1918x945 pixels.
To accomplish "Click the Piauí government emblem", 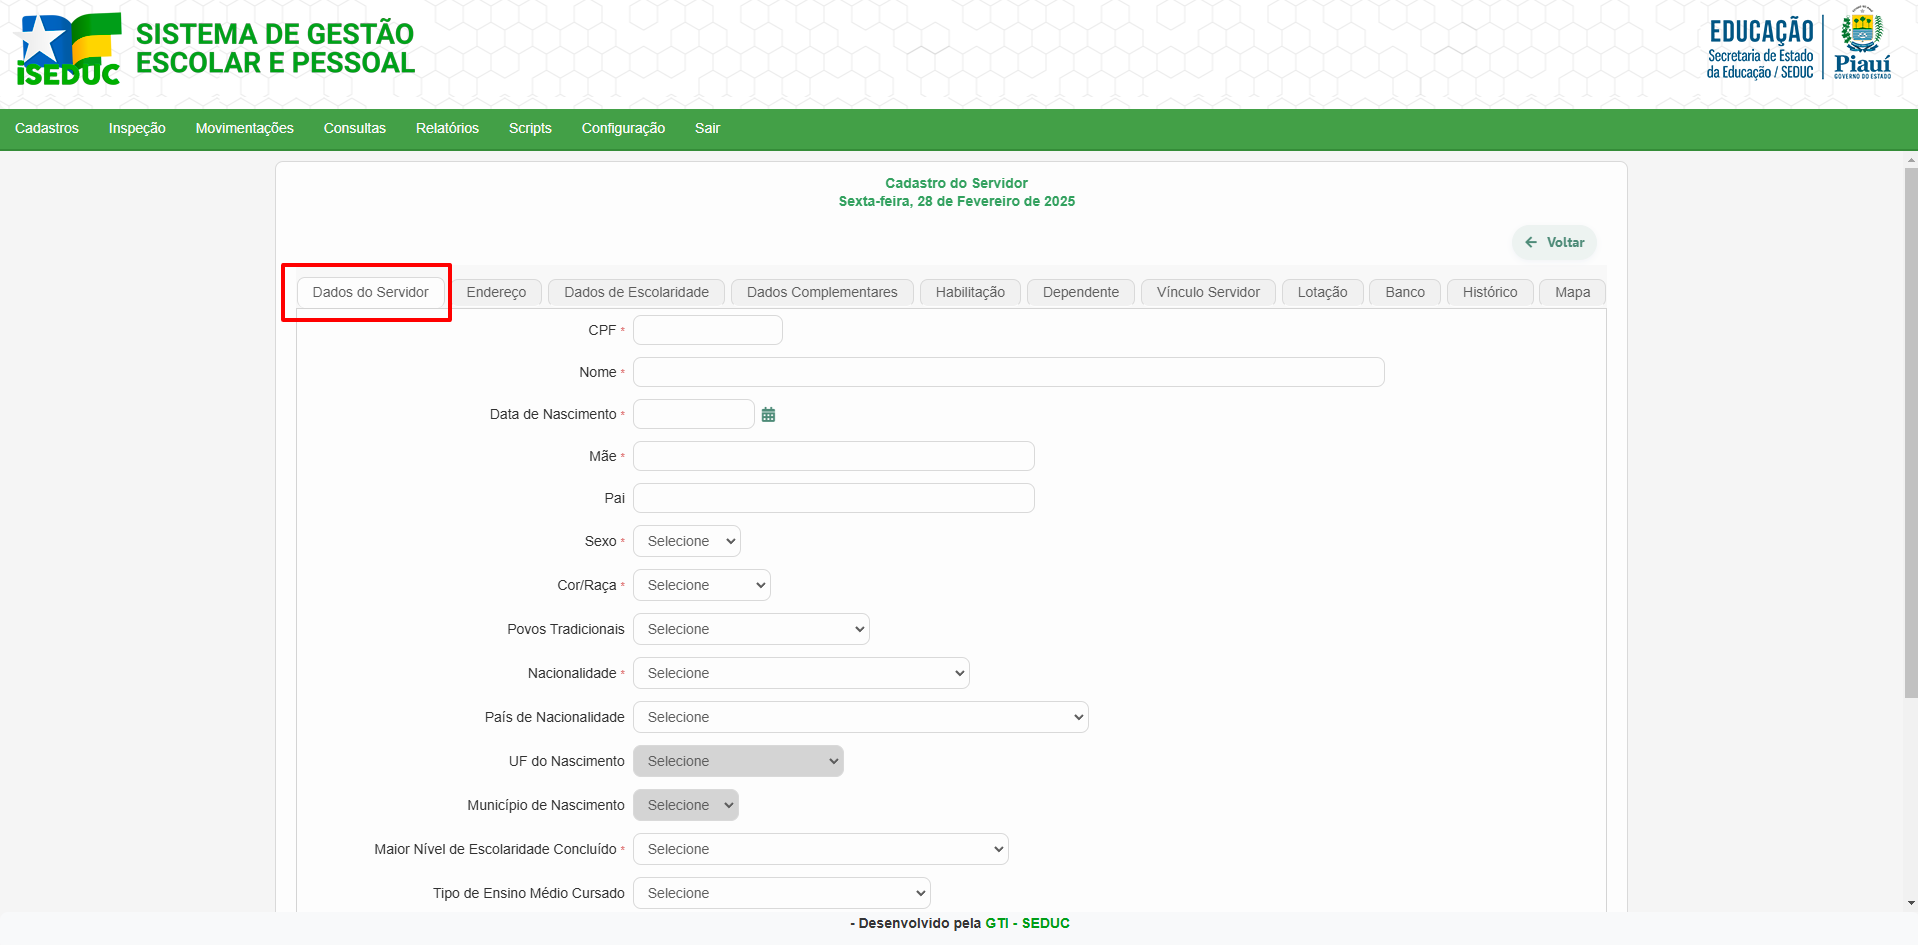I will (x=1862, y=43).
